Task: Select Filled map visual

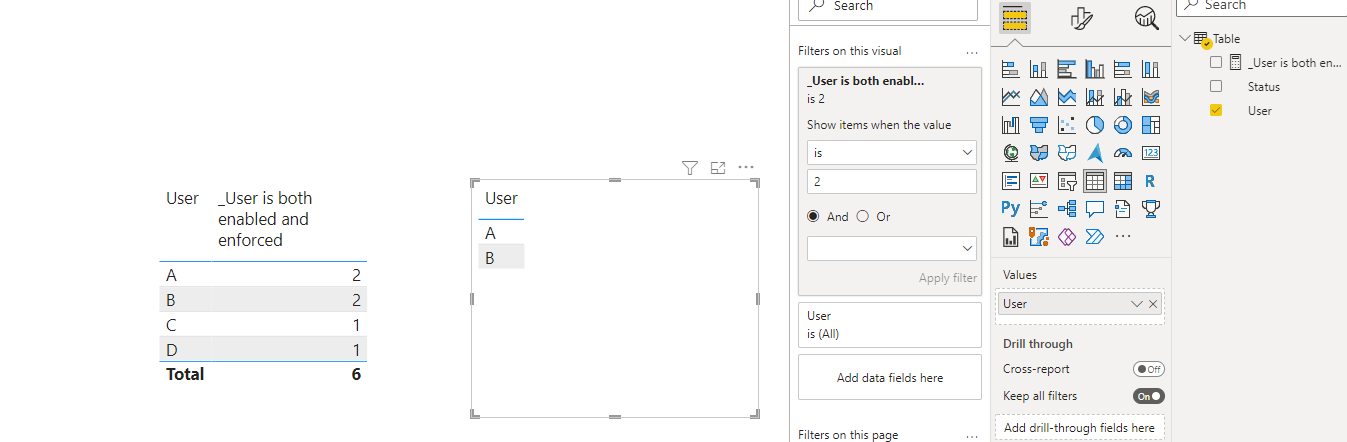Action: point(1039,153)
